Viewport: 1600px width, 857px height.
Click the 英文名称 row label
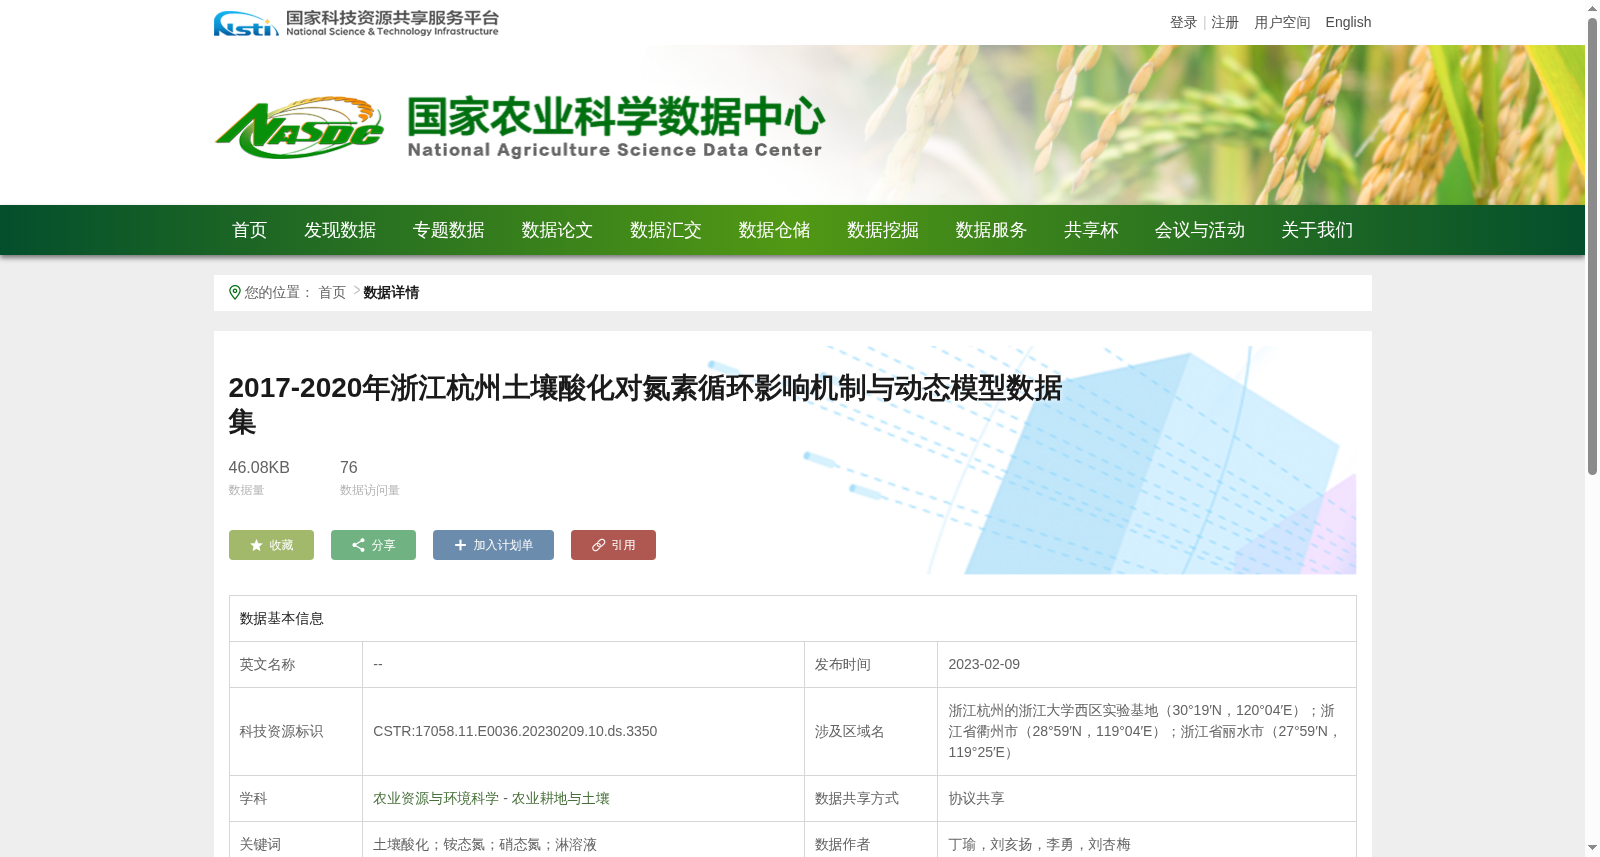coord(267,665)
